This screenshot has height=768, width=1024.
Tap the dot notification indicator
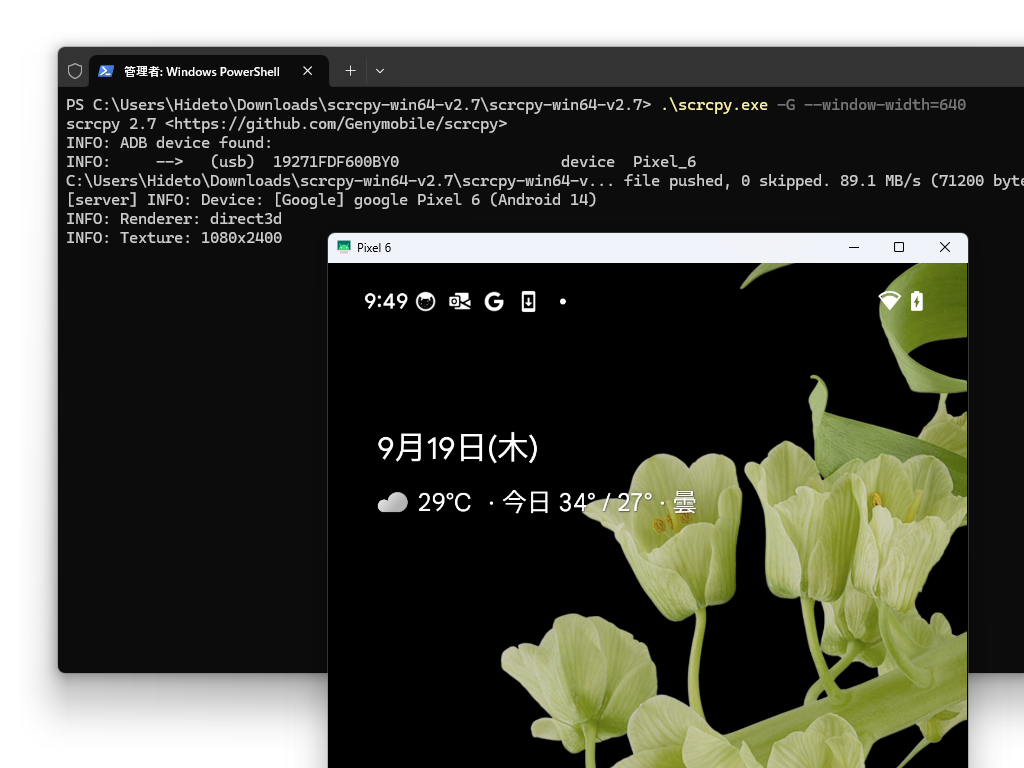tap(562, 301)
